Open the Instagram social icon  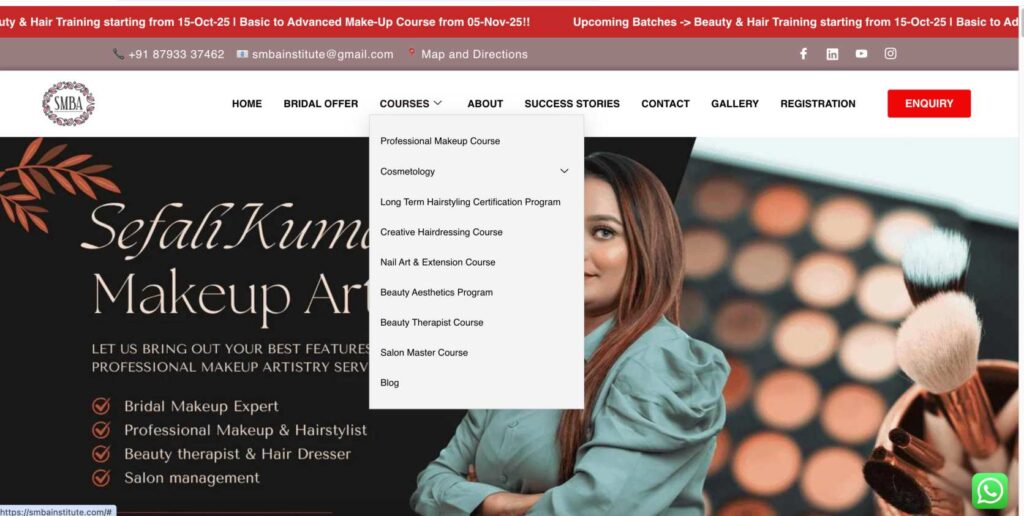pos(890,54)
